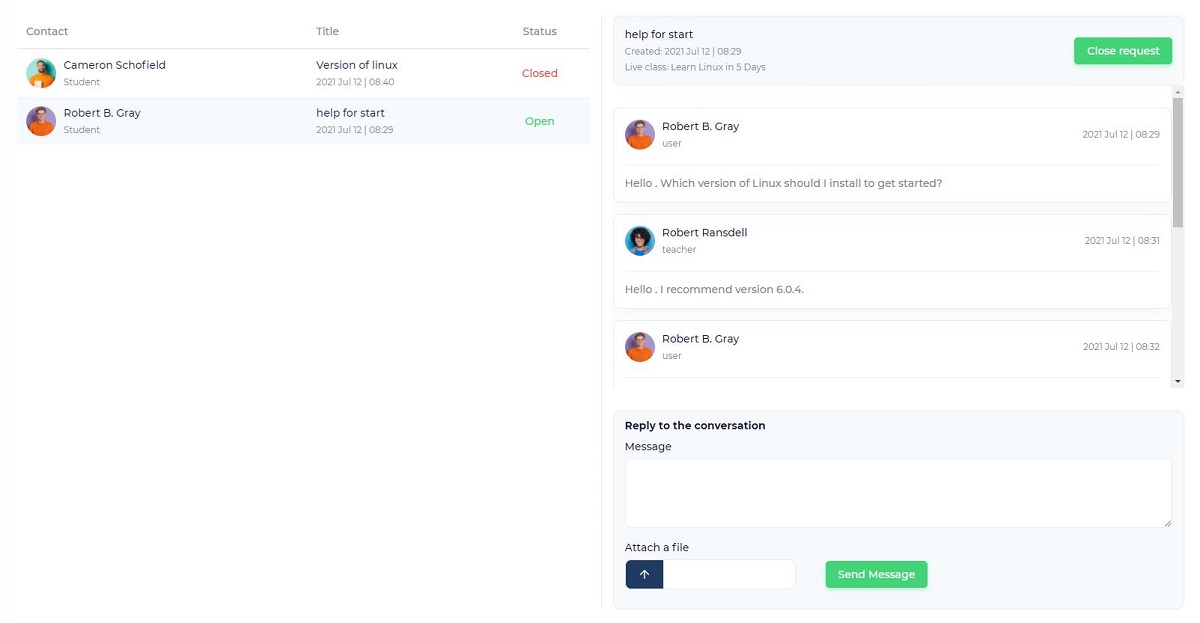Click the upload arrow icon for attachments
Viewport: 1200px width, 623px height.
[644, 574]
